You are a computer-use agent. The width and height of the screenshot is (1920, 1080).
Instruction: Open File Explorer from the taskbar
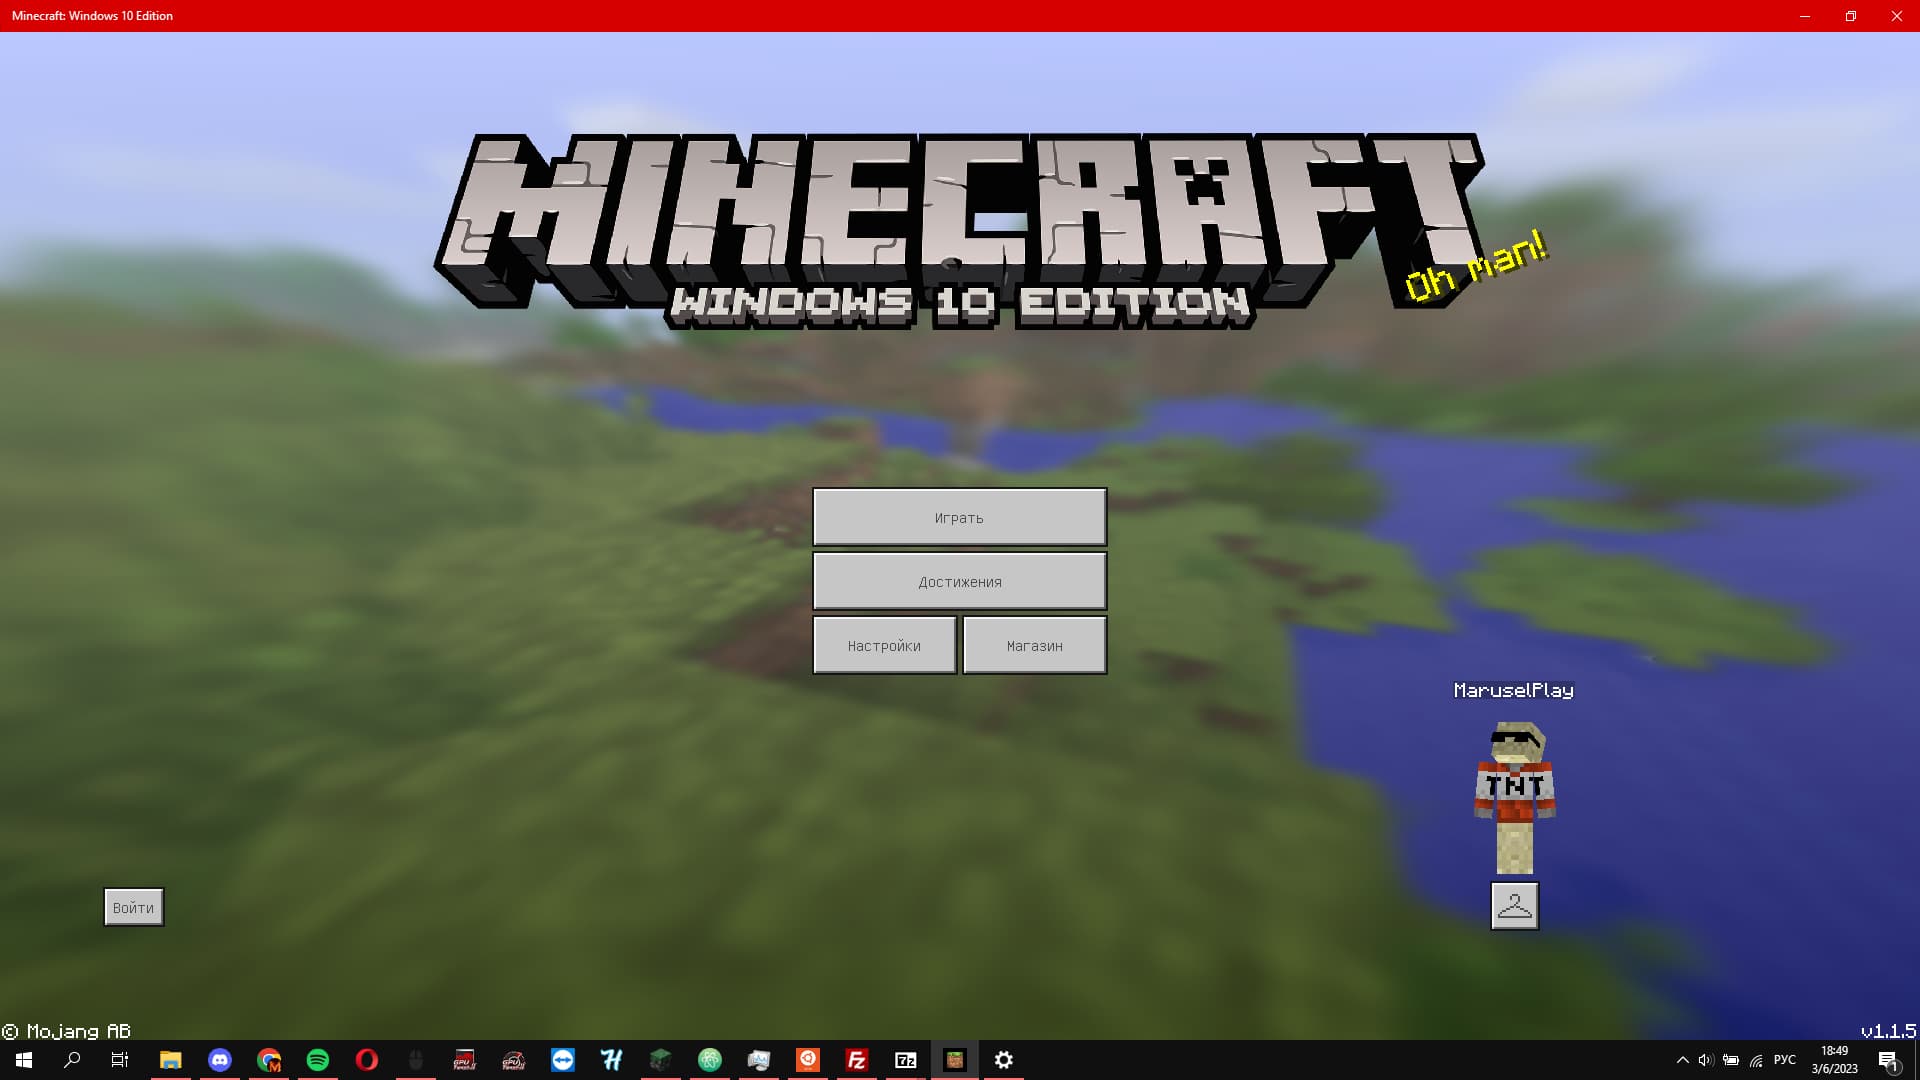click(170, 1060)
